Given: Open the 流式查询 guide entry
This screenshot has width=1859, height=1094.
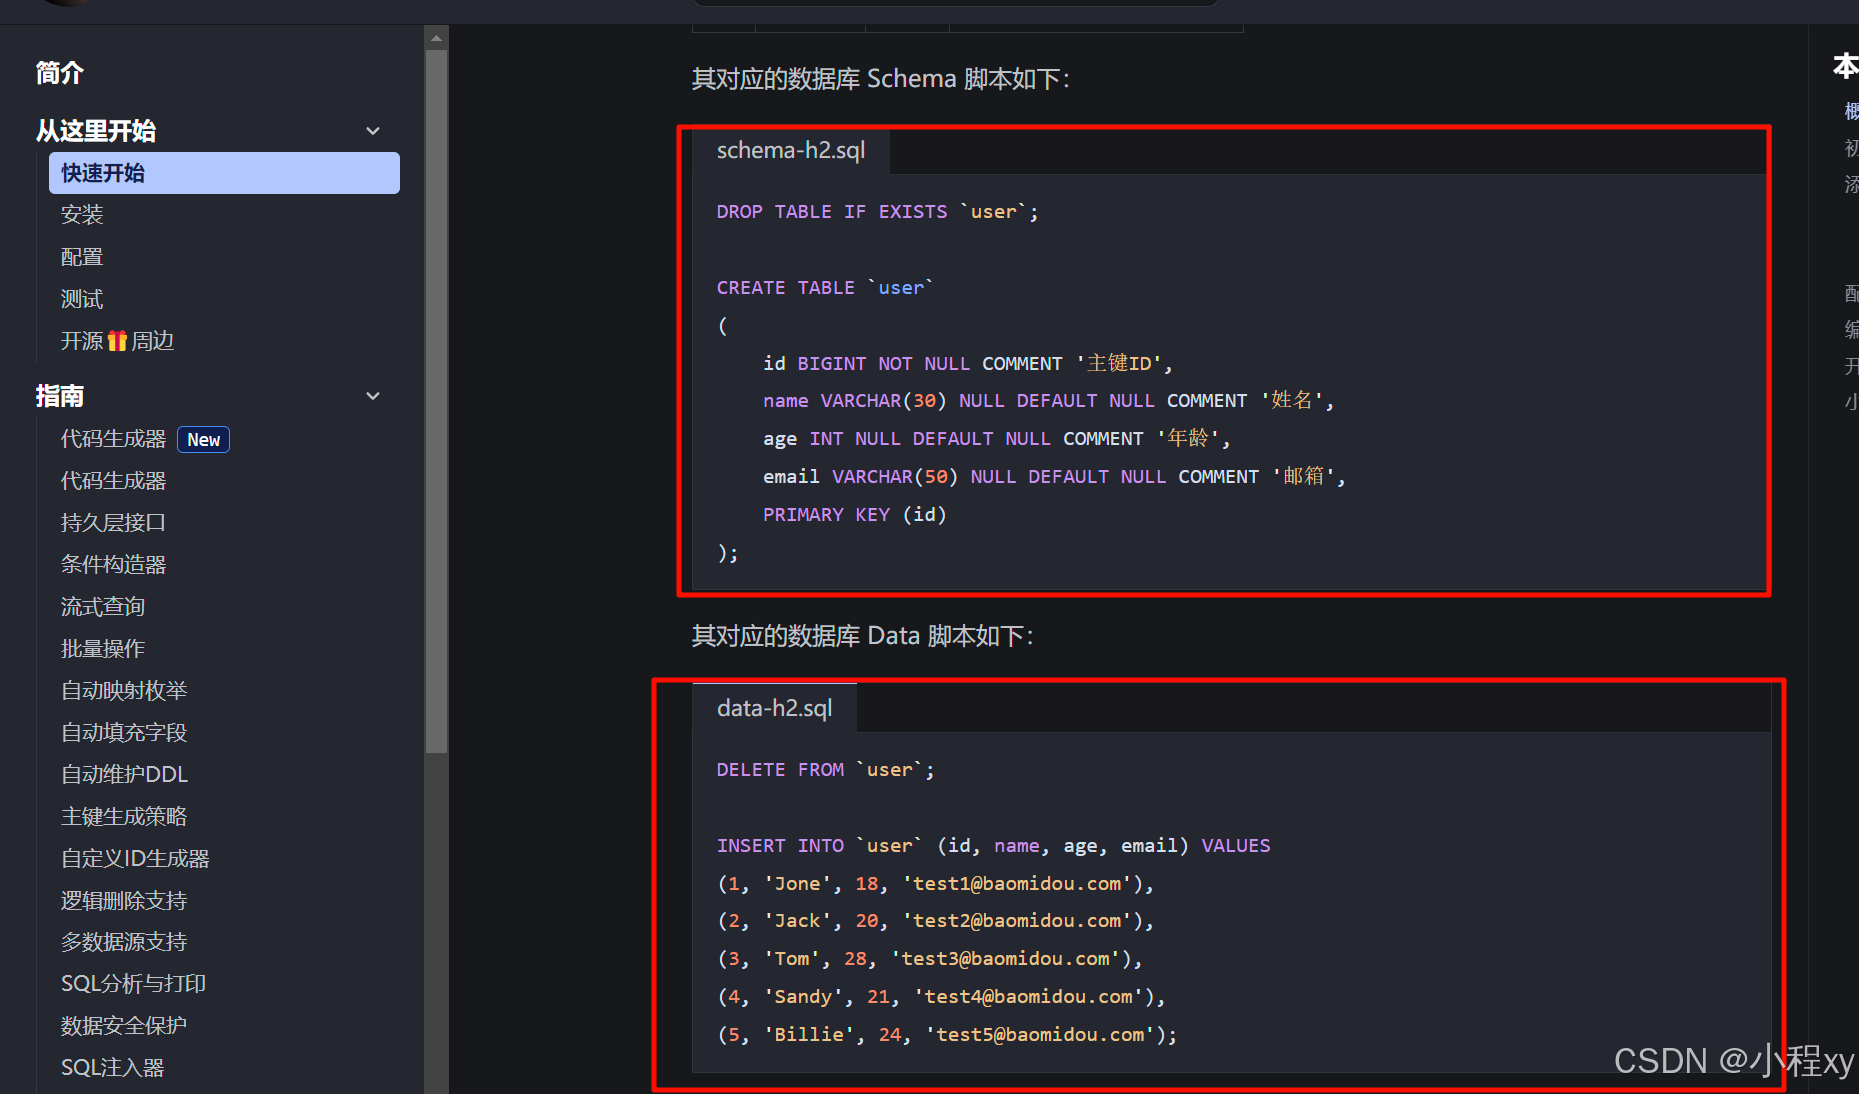Looking at the screenshot, I should pos(103,607).
